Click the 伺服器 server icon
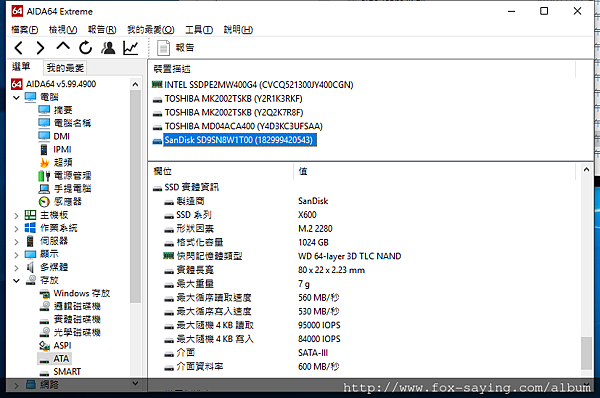Viewport: 600px width, 398px height. 30,241
